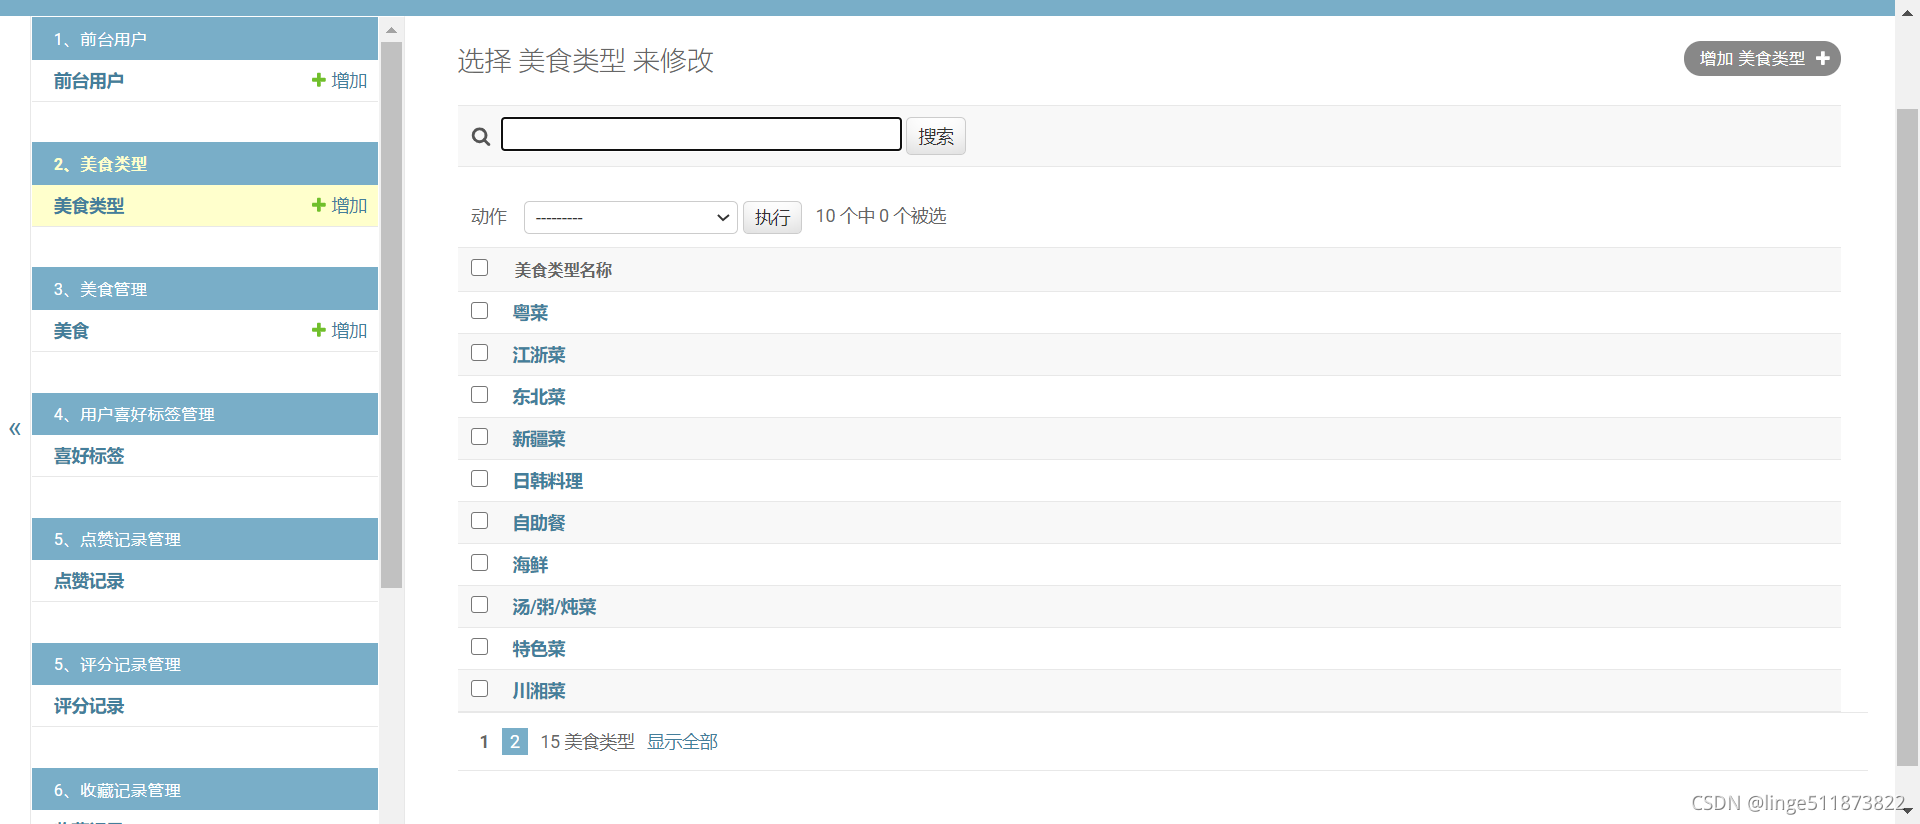Open the 日韩料理 entry

point(548,481)
